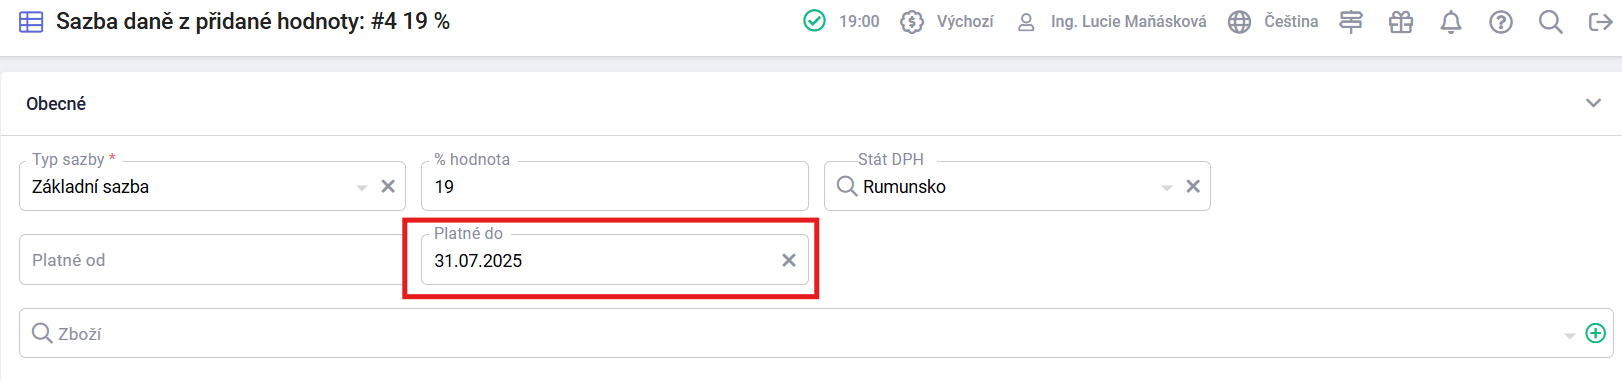
Task: Collapse the Obecné section chevron
Action: [1594, 103]
